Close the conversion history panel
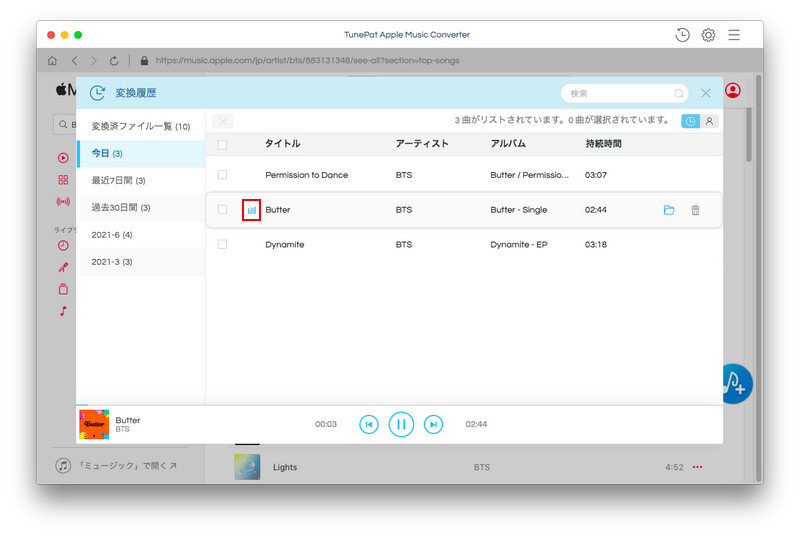The image size is (800, 536). [706, 93]
